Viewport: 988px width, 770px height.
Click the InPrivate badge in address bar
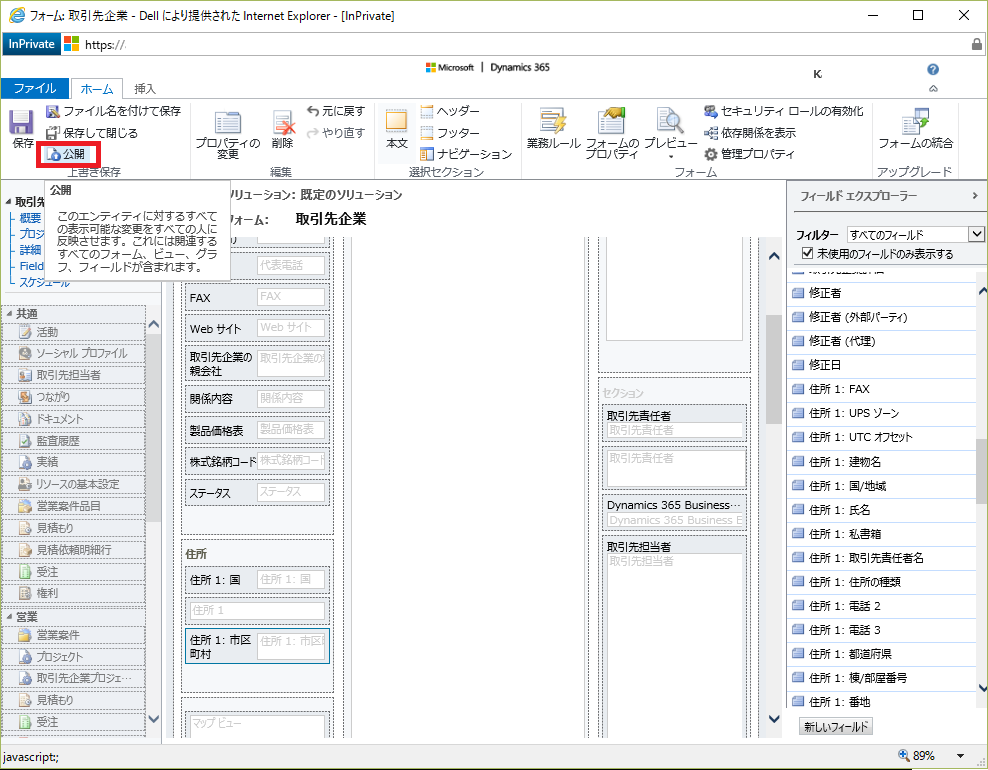[x=32, y=44]
